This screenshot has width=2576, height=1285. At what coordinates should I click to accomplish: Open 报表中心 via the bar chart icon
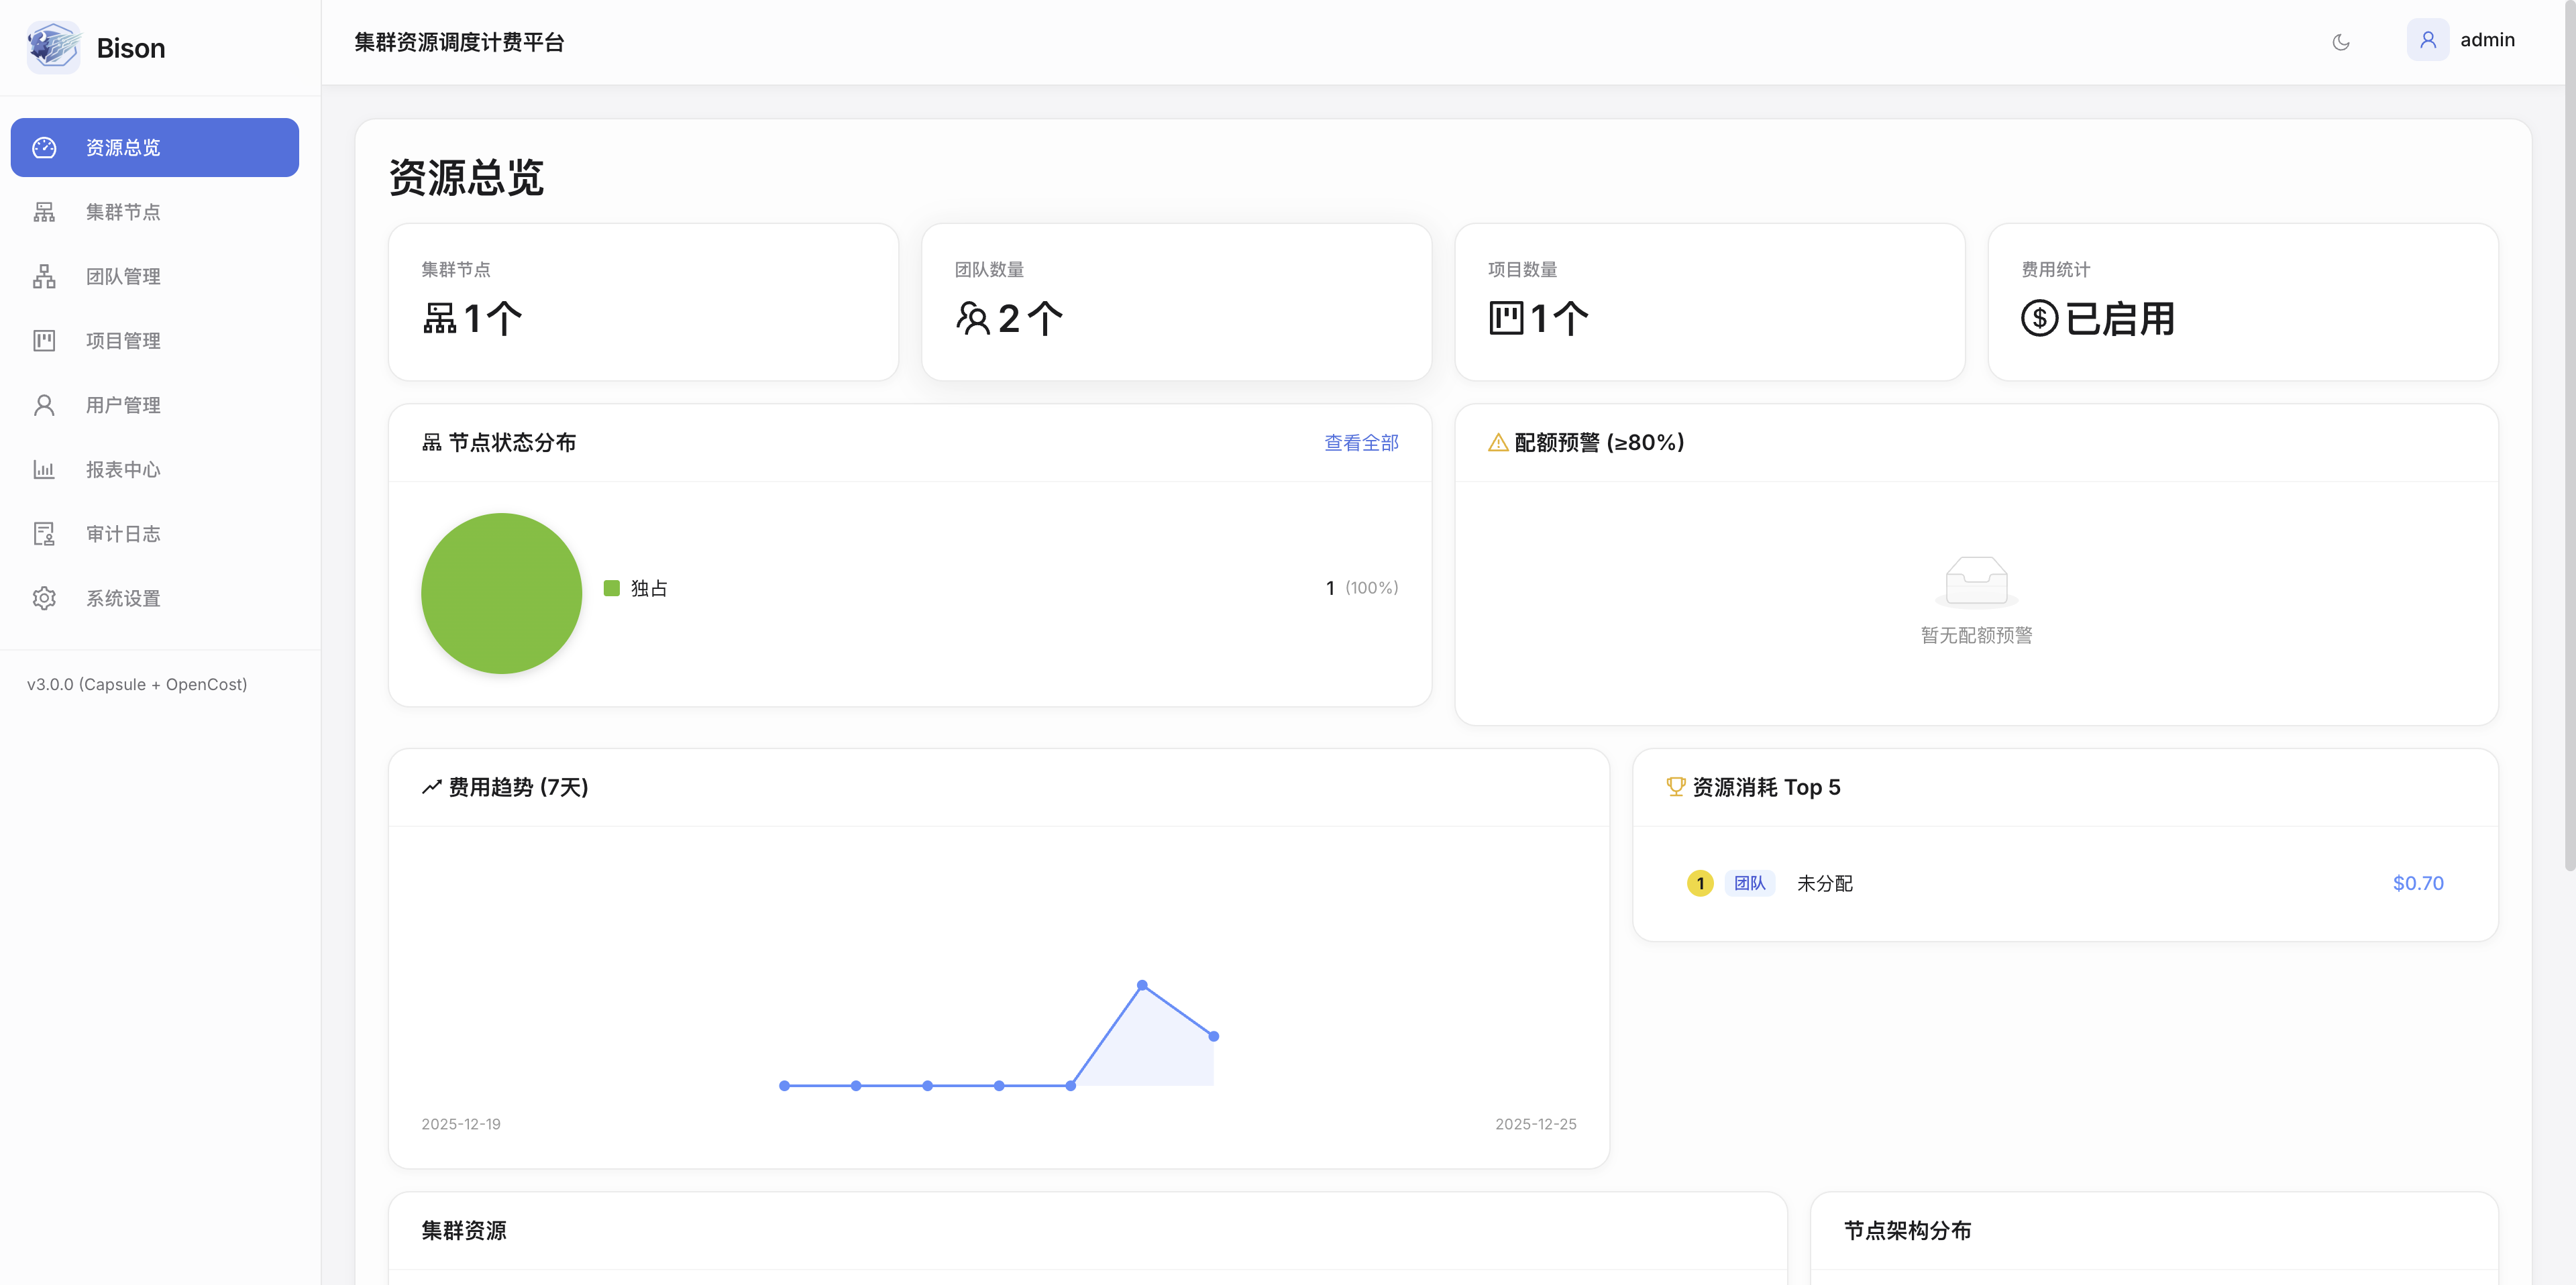click(x=44, y=469)
